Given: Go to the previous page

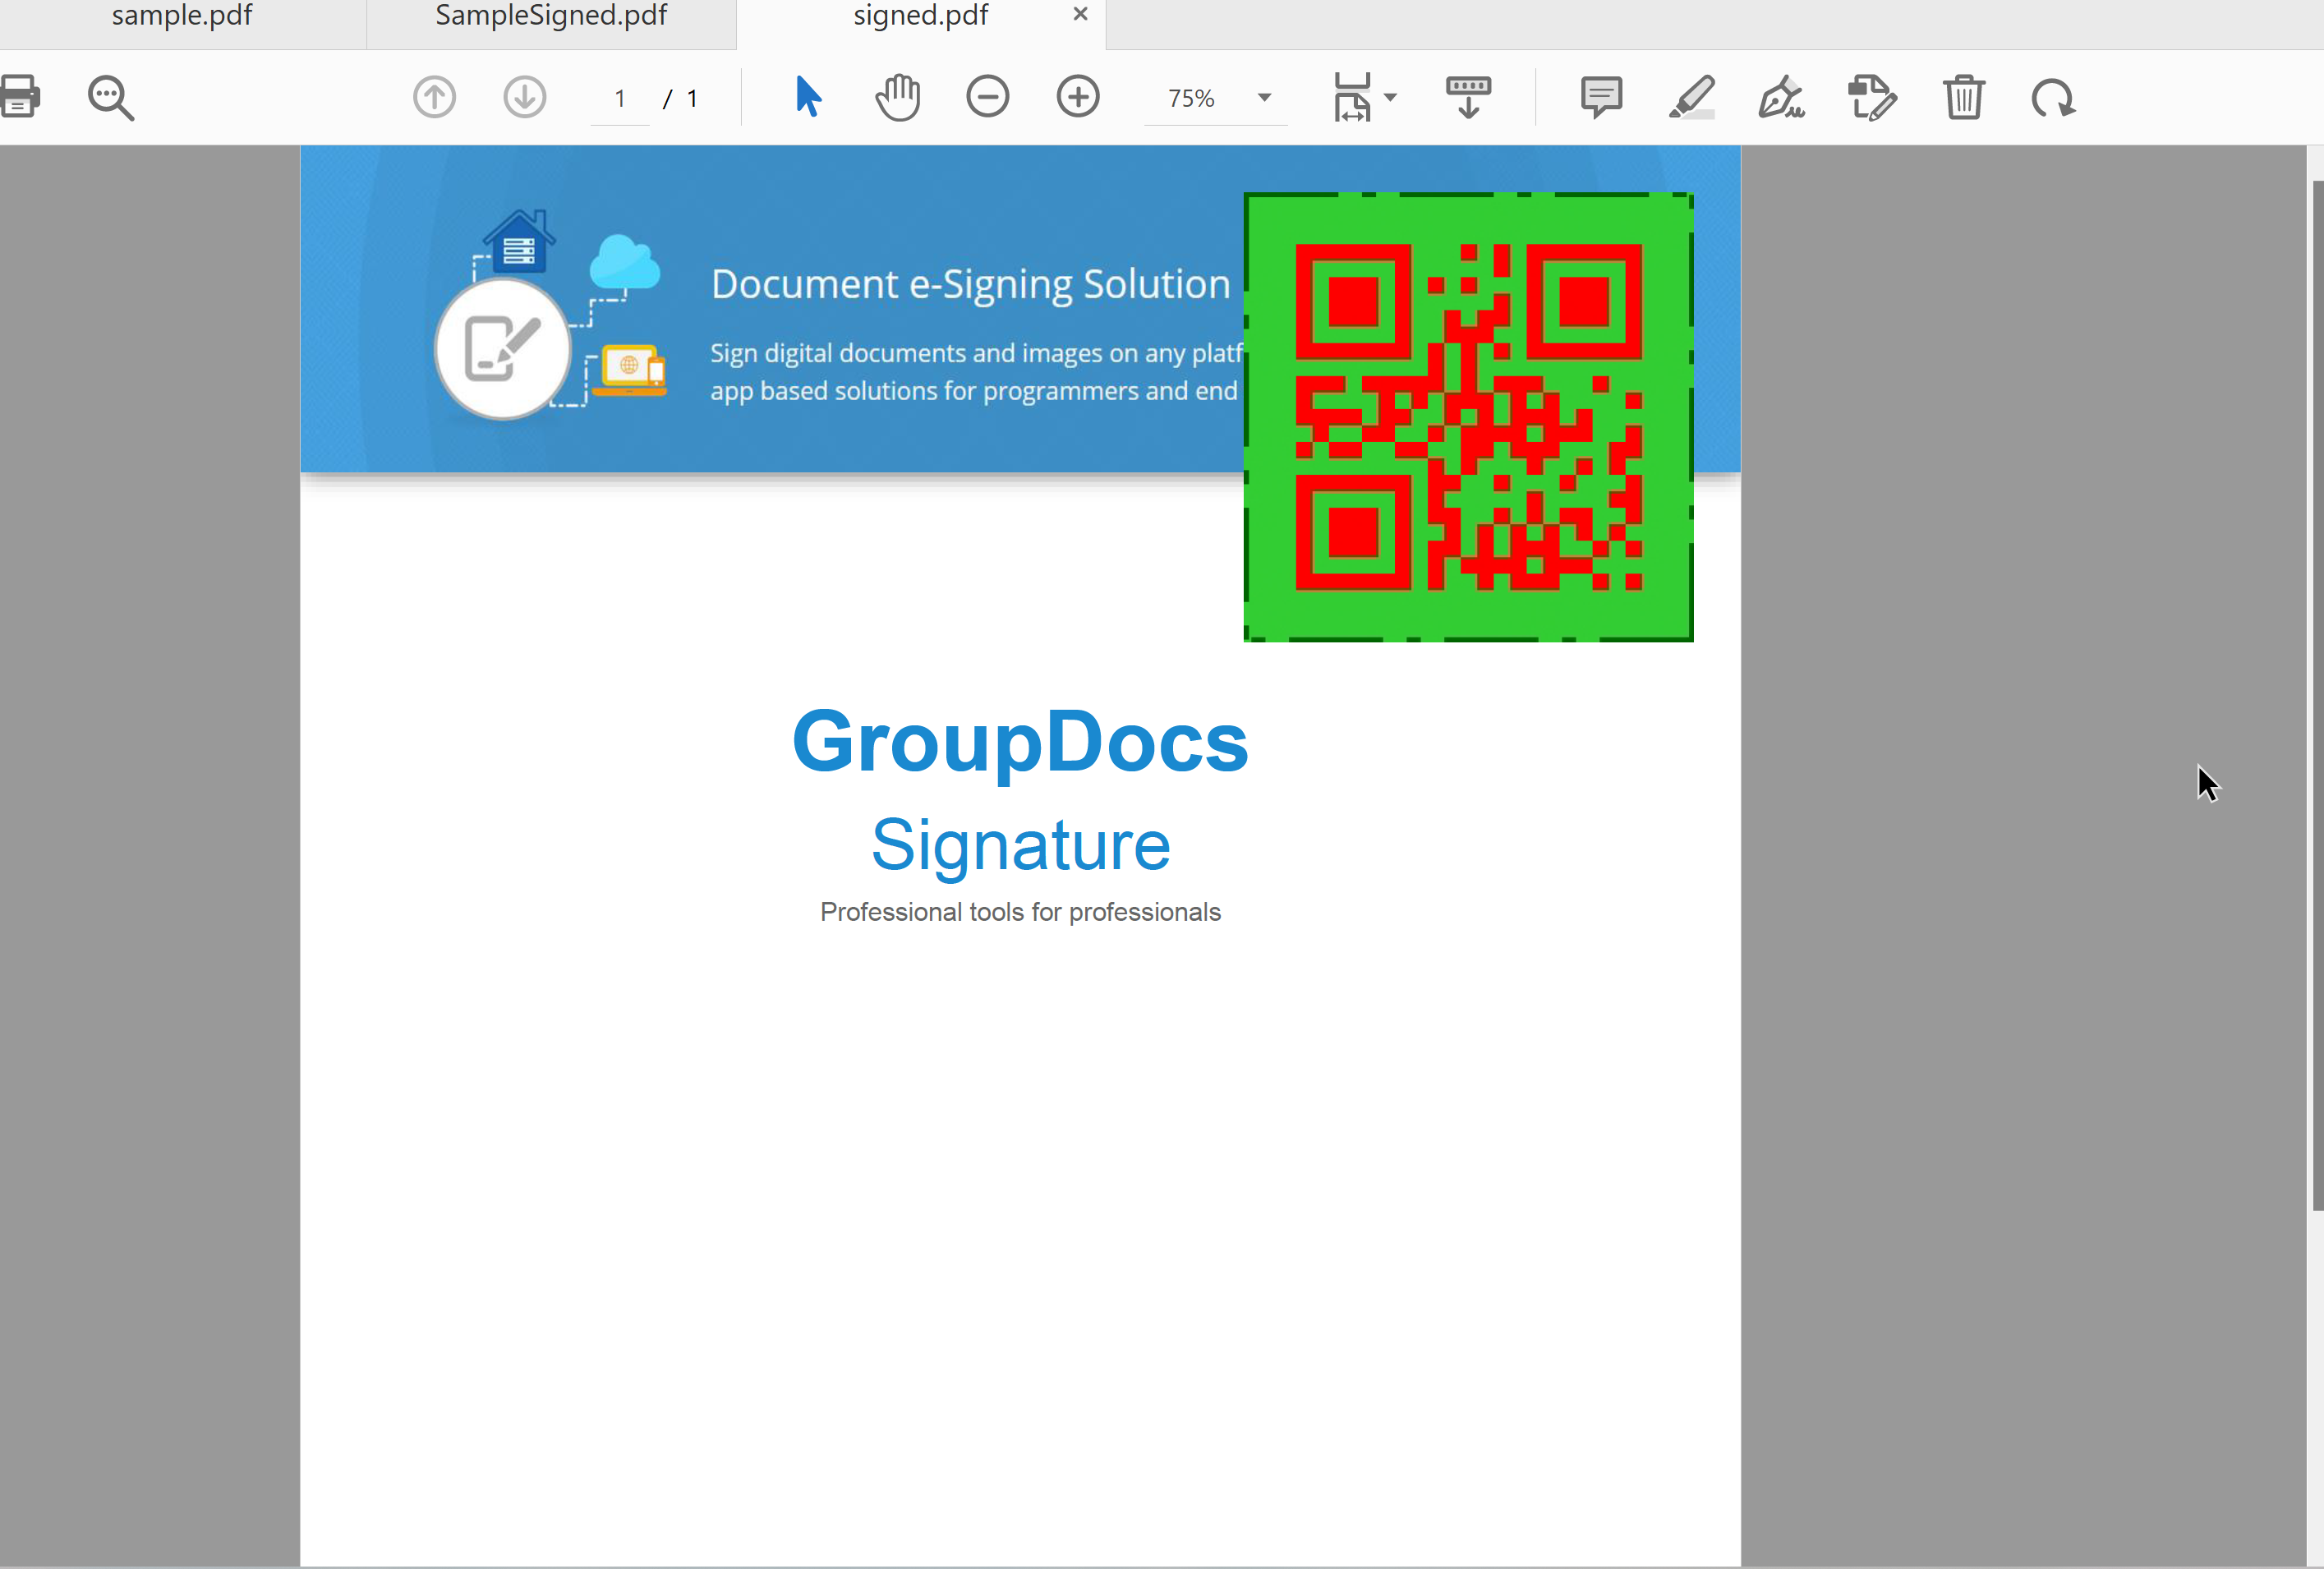Looking at the screenshot, I should point(434,97).
